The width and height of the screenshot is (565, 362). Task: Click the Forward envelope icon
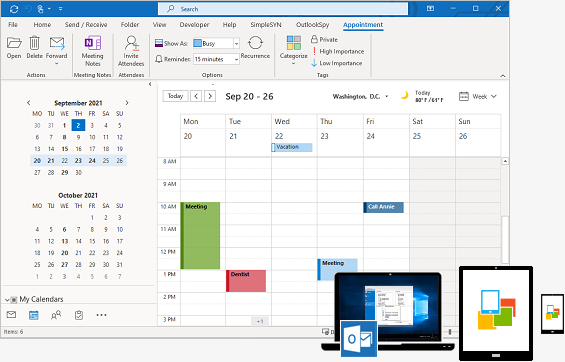point(57,43)
